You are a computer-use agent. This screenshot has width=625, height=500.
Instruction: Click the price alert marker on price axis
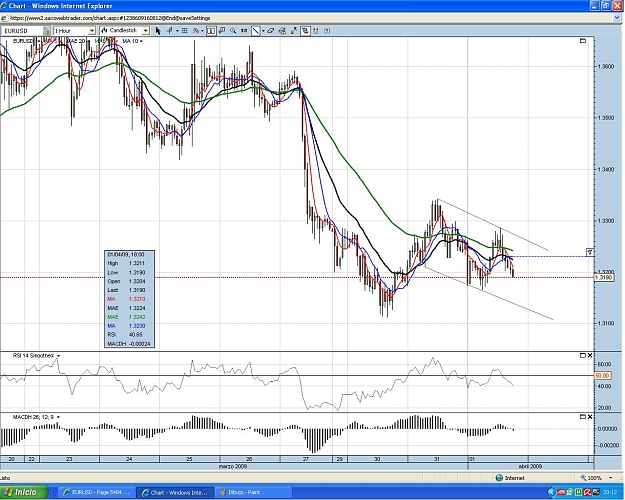pyautogui.click(x=590, y=252)
